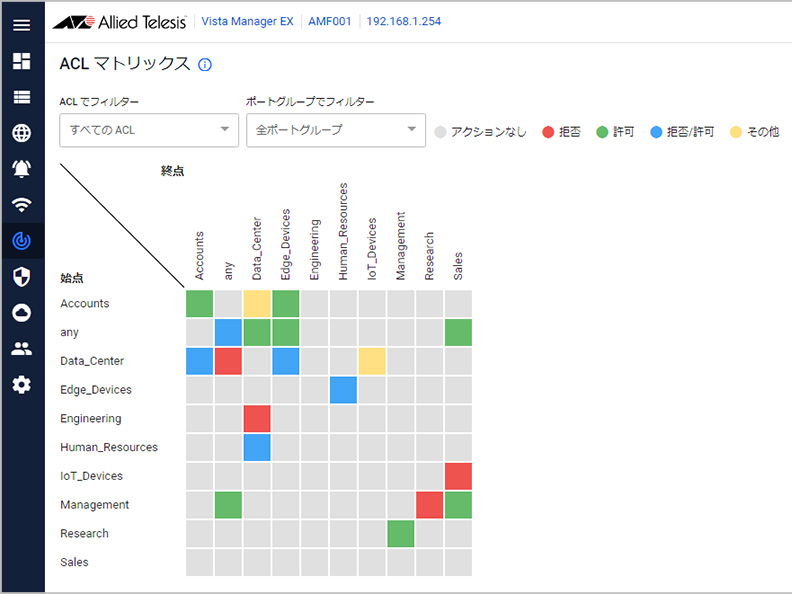Click the info icon beside ACL マトリックス
This screenshot has width=792, height=594.
[205, 65]
